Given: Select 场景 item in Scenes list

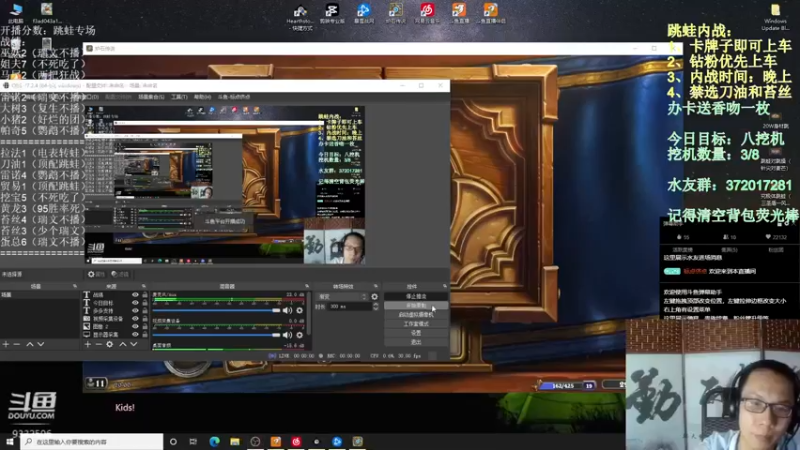Looking at the screenshot, I should tap(40, 295).
